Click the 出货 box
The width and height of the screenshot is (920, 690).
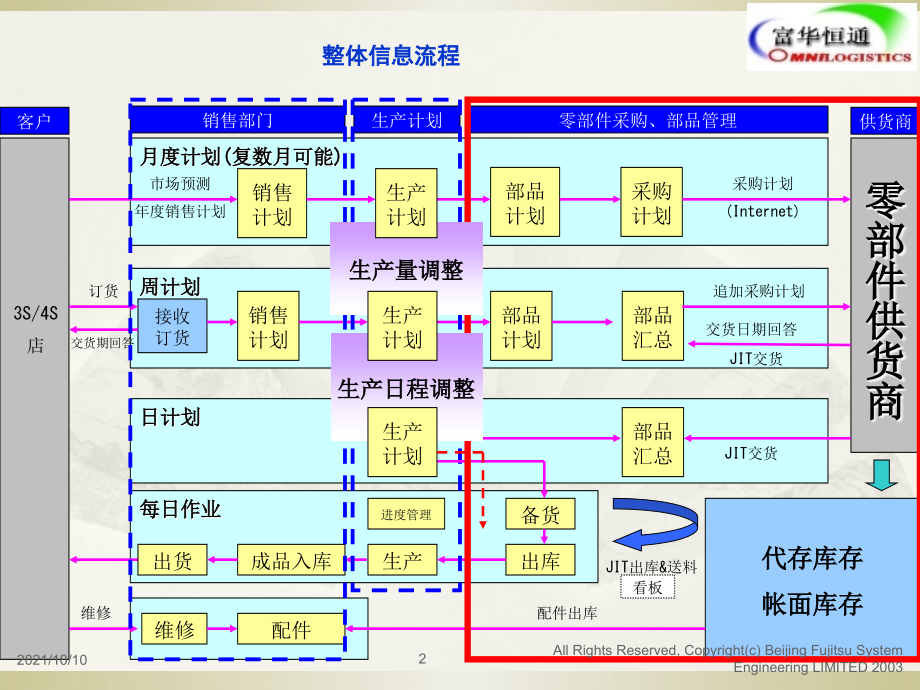click(172, 560)
